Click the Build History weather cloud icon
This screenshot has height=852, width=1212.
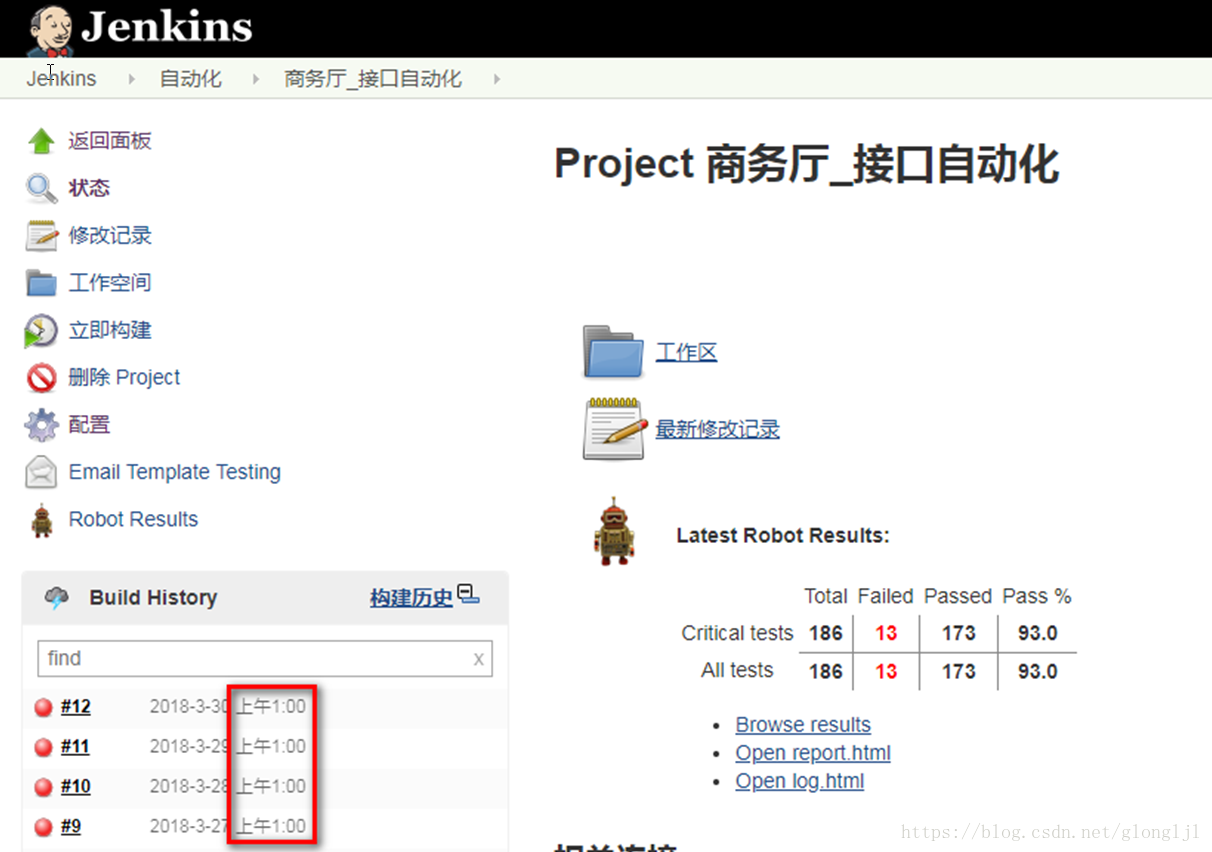pyautogui.click(x=57, y=598)
